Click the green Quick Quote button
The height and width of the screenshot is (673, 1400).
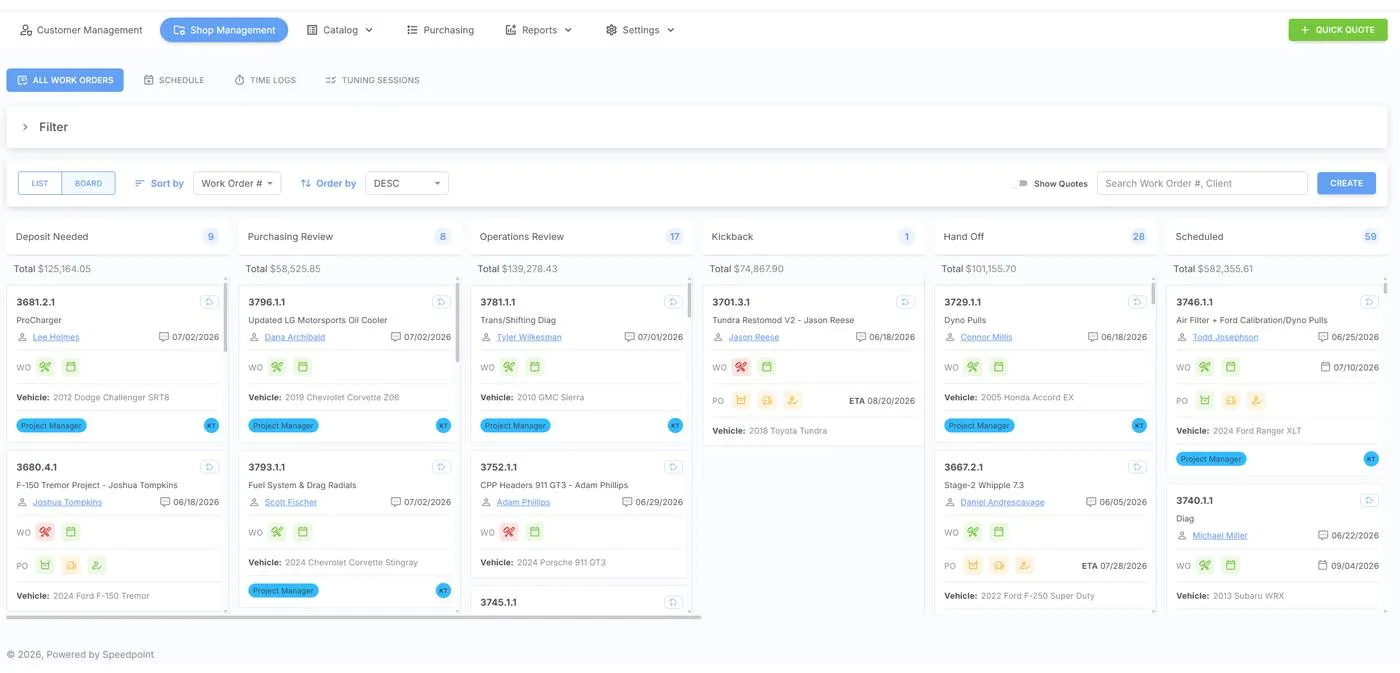1338,30
